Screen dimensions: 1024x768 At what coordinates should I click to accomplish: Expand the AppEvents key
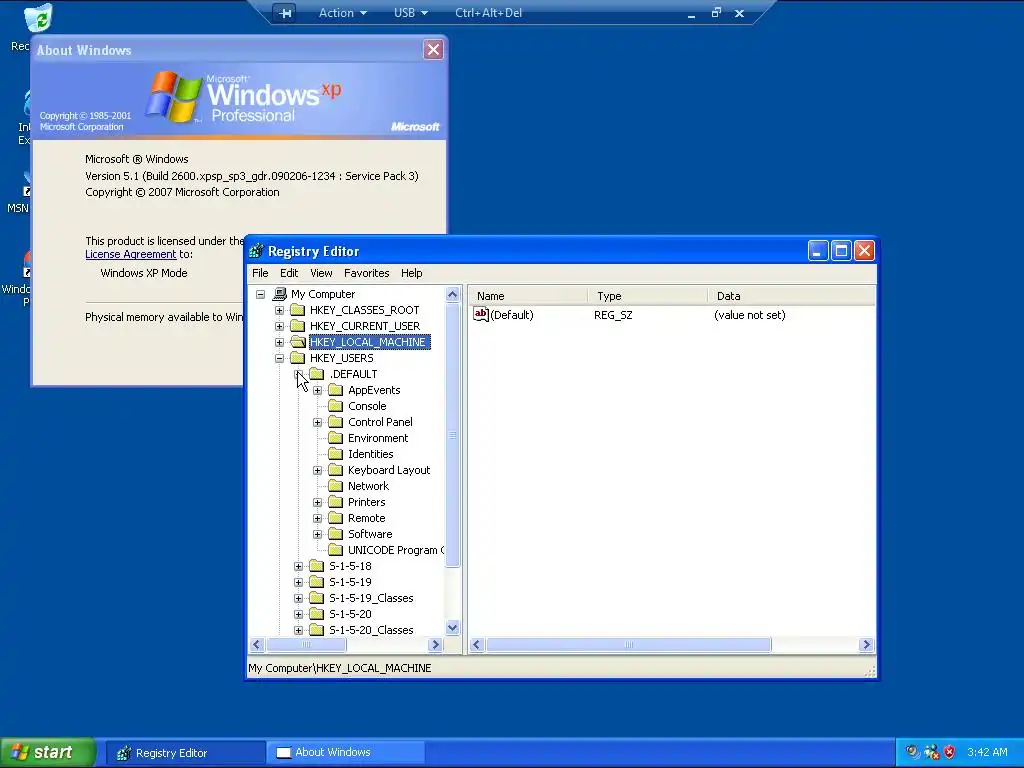pos(317,390)
